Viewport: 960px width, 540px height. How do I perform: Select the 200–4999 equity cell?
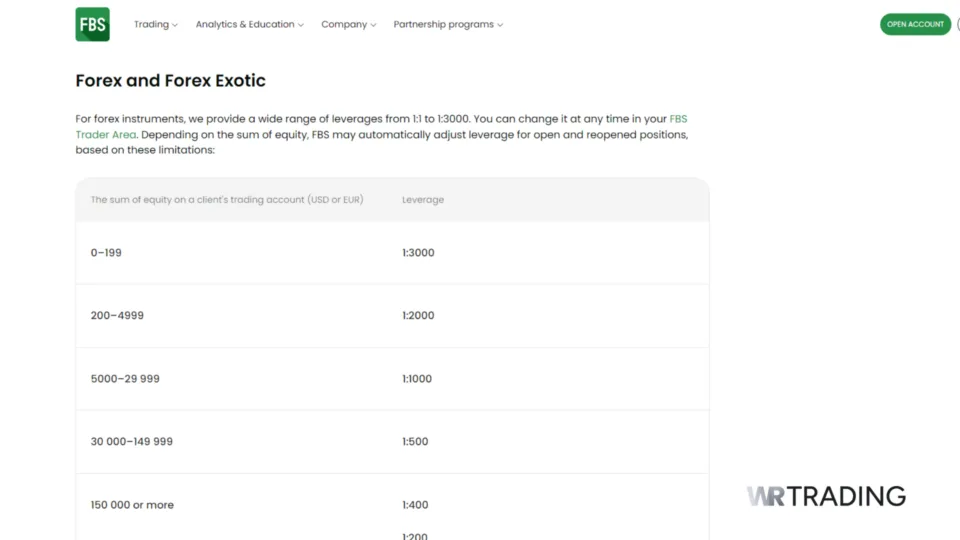(x=117, y=316)
